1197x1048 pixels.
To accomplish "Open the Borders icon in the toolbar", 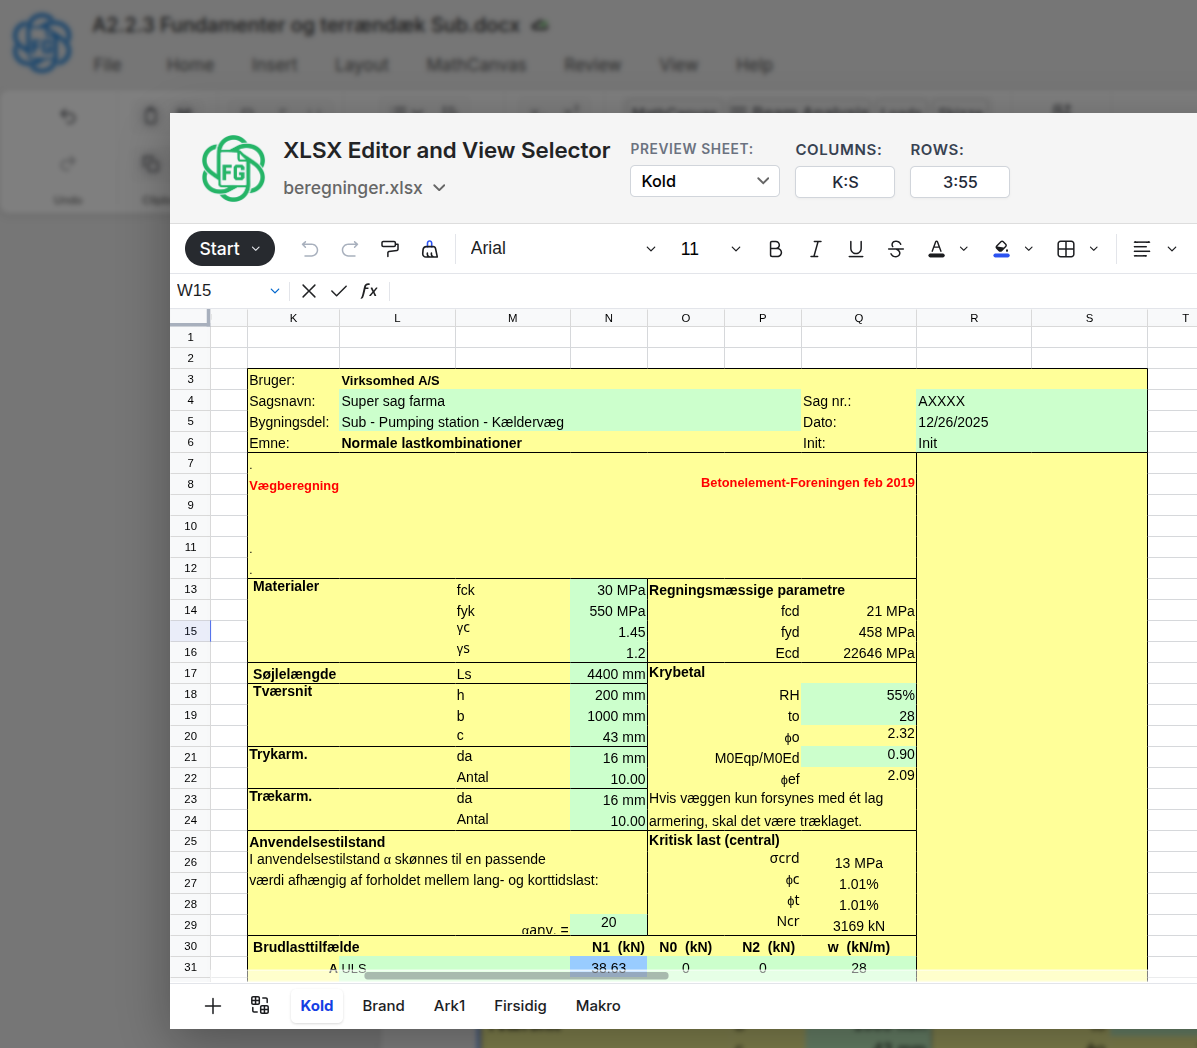I will pyautogui.click(x=1068, y=248).
